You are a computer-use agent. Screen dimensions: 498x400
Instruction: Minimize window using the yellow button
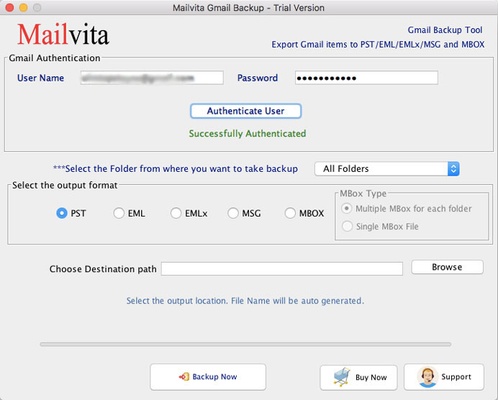point(23,7)
